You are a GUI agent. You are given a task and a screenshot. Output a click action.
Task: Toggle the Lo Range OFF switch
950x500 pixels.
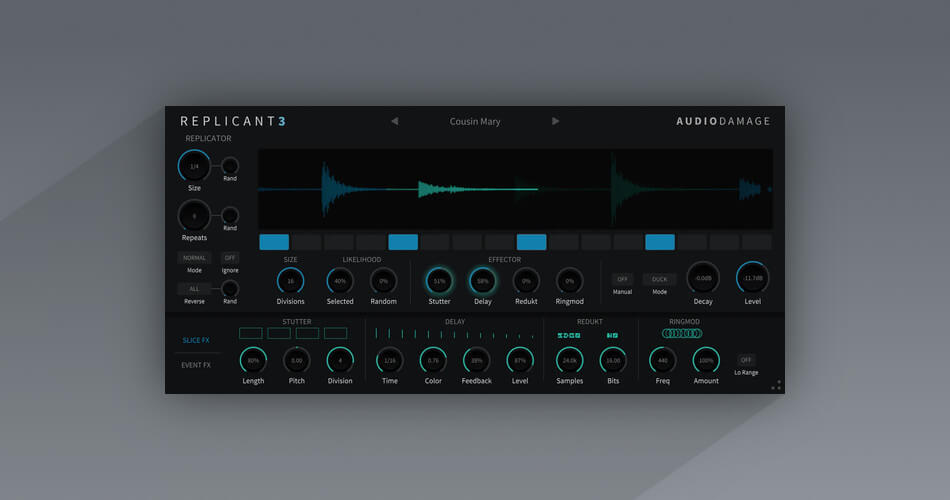click(746, 360)
